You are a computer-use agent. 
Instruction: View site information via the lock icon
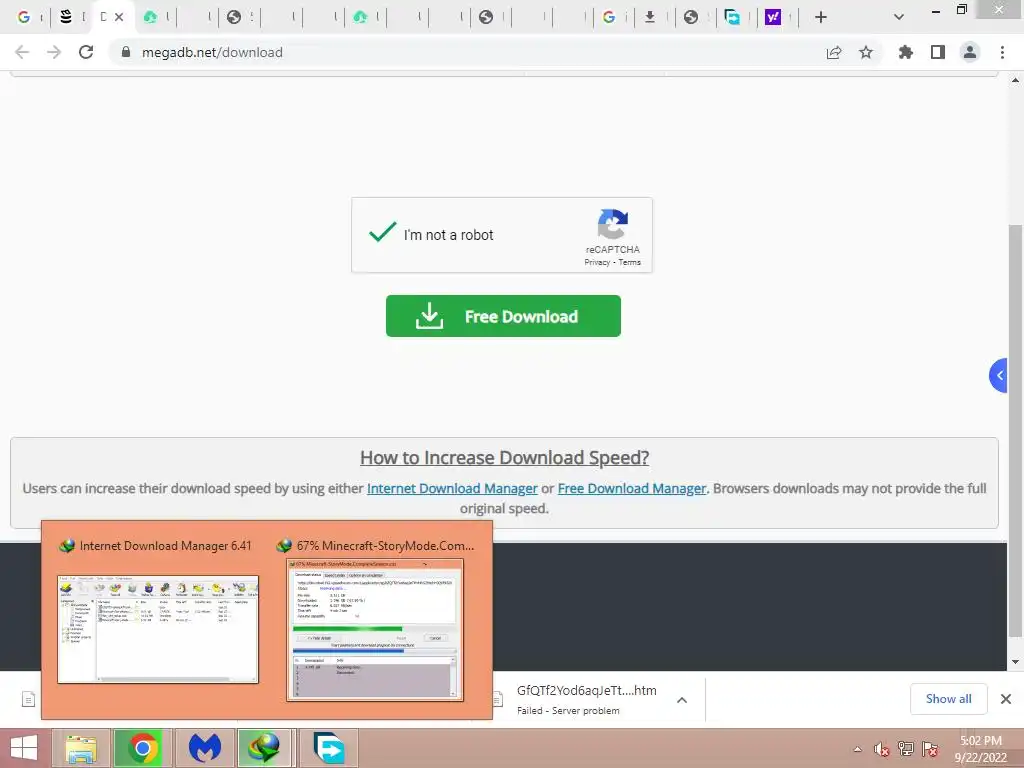(x=126, y=52)
